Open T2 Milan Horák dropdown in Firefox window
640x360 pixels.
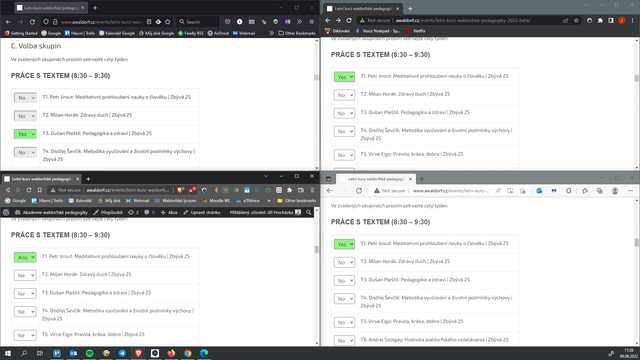pos(25,116)
